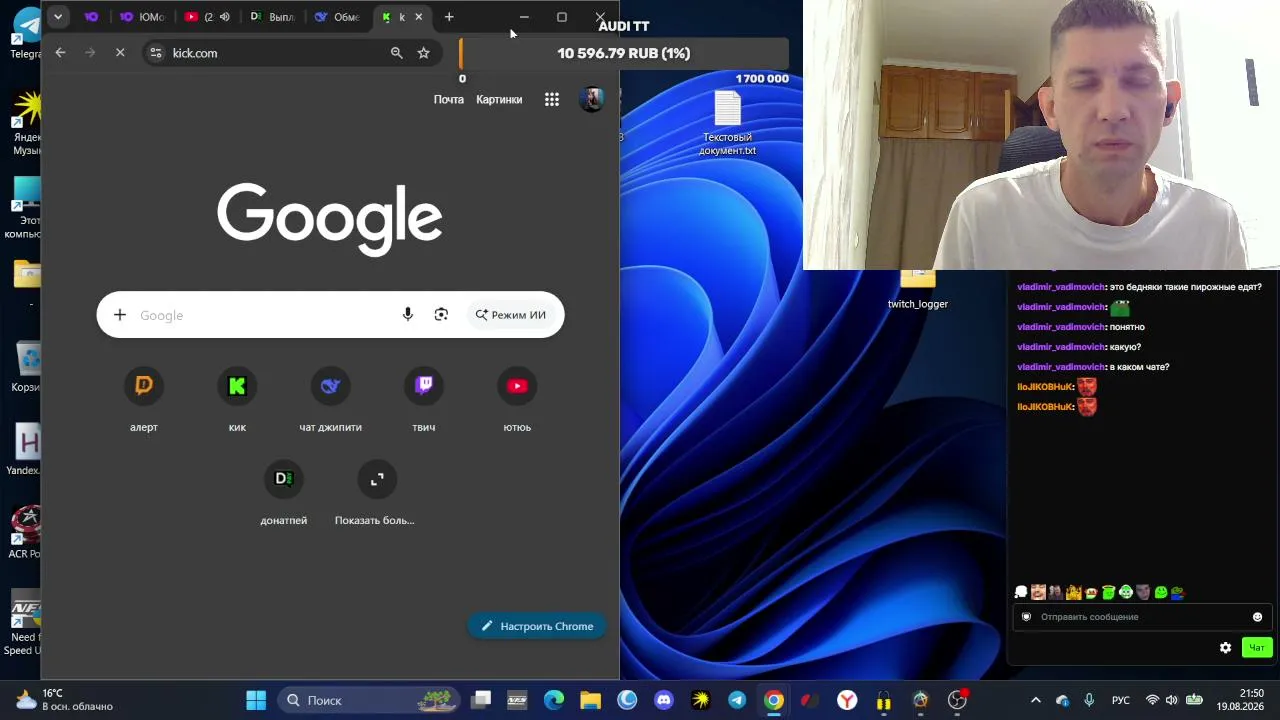
Task: Open the Chrome tab search dropdown
Action: (58, 17)
